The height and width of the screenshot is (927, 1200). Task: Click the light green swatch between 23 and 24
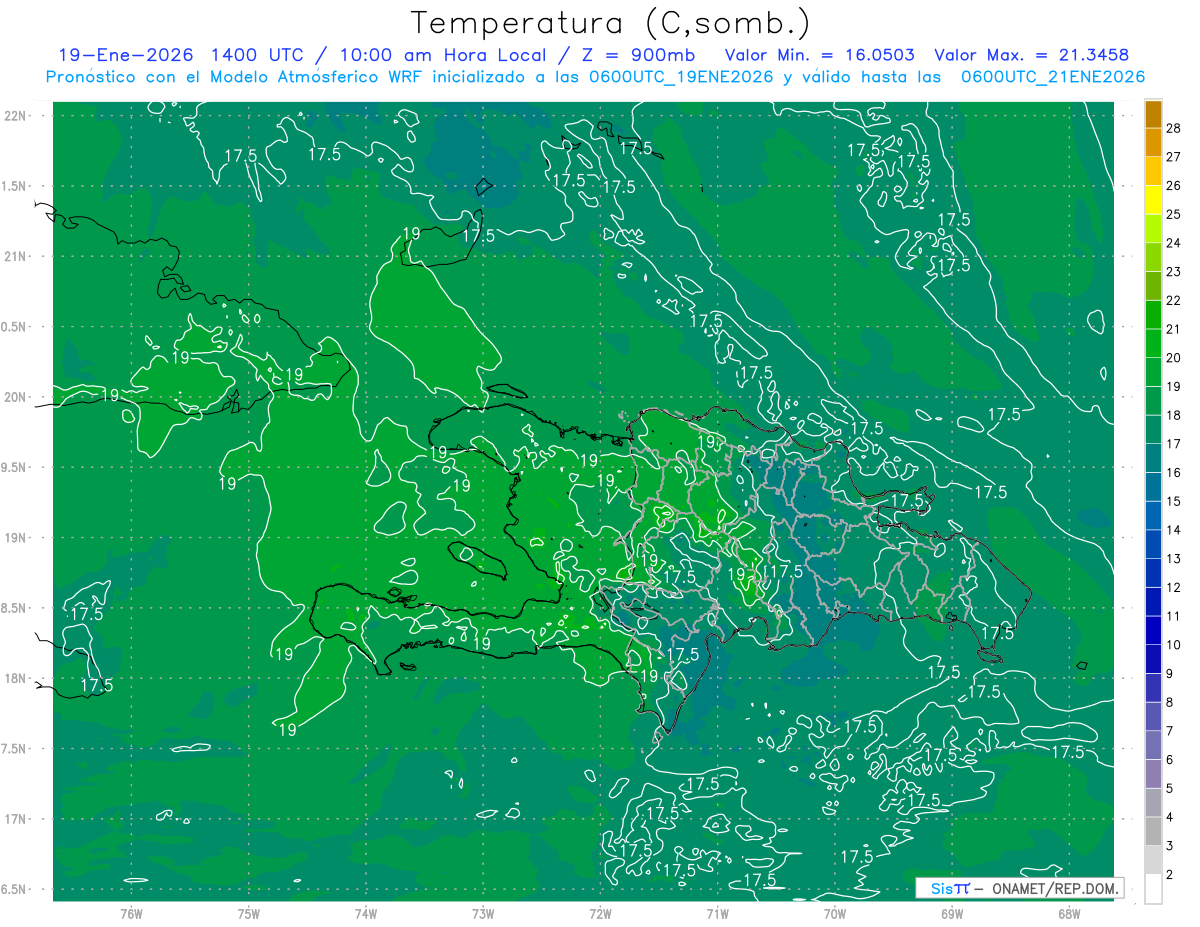(1153, 257)
